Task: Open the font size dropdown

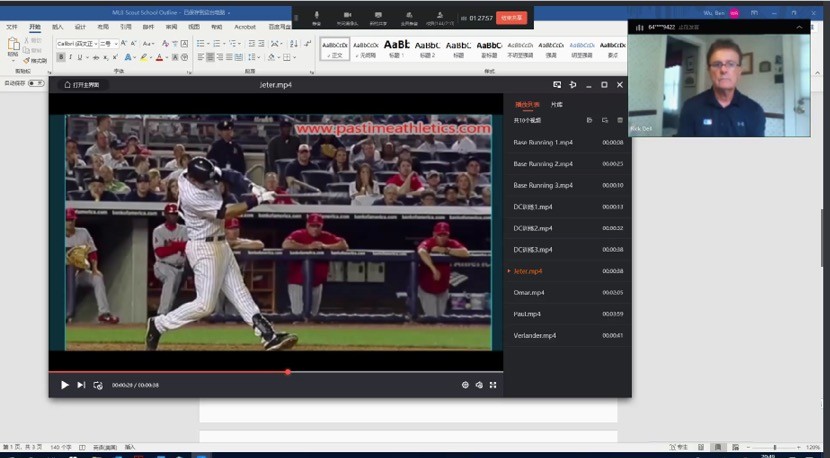Action: tap(116, 43)
